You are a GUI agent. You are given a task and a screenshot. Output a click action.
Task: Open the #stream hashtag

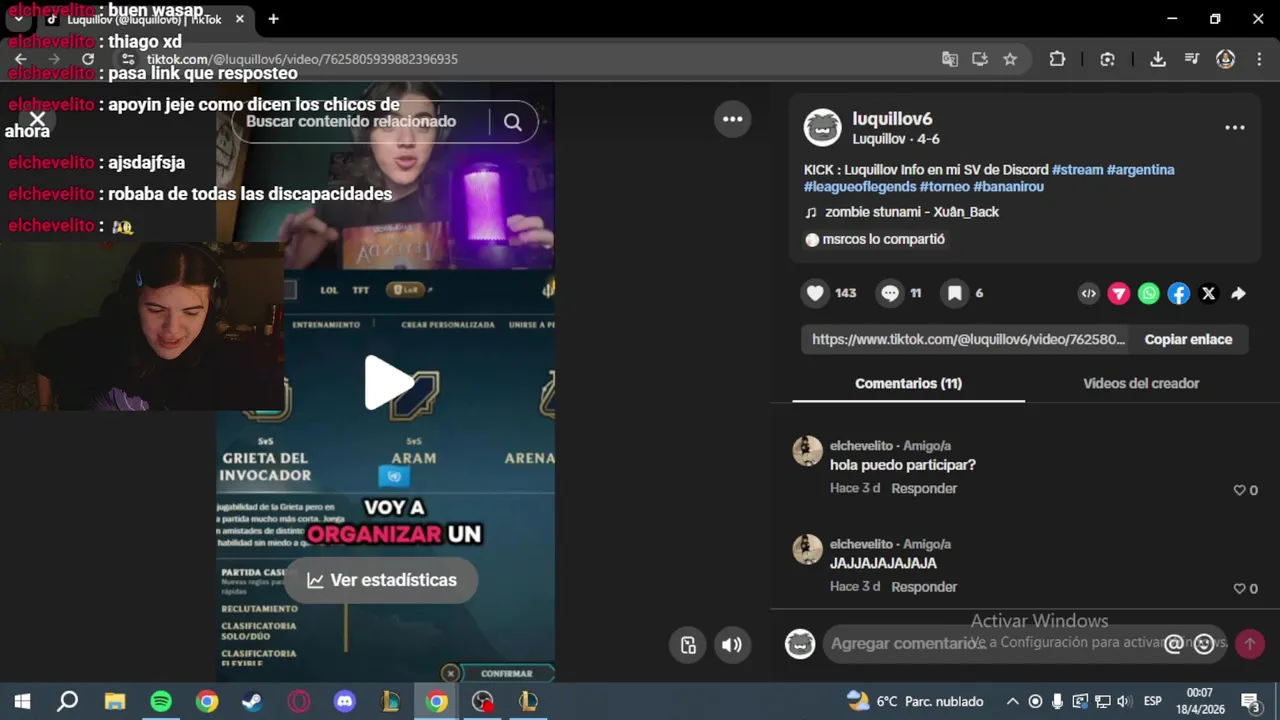coord(1077,170)
